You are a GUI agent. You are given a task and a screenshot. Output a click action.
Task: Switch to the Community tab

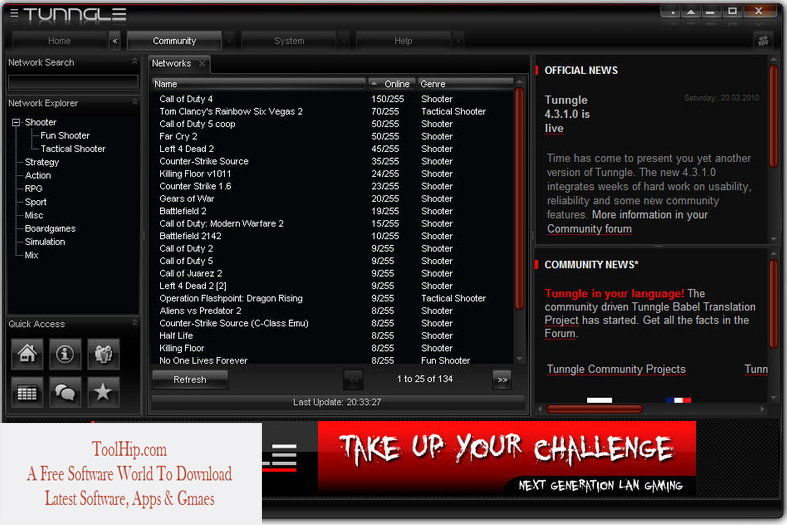click(174, 41)
